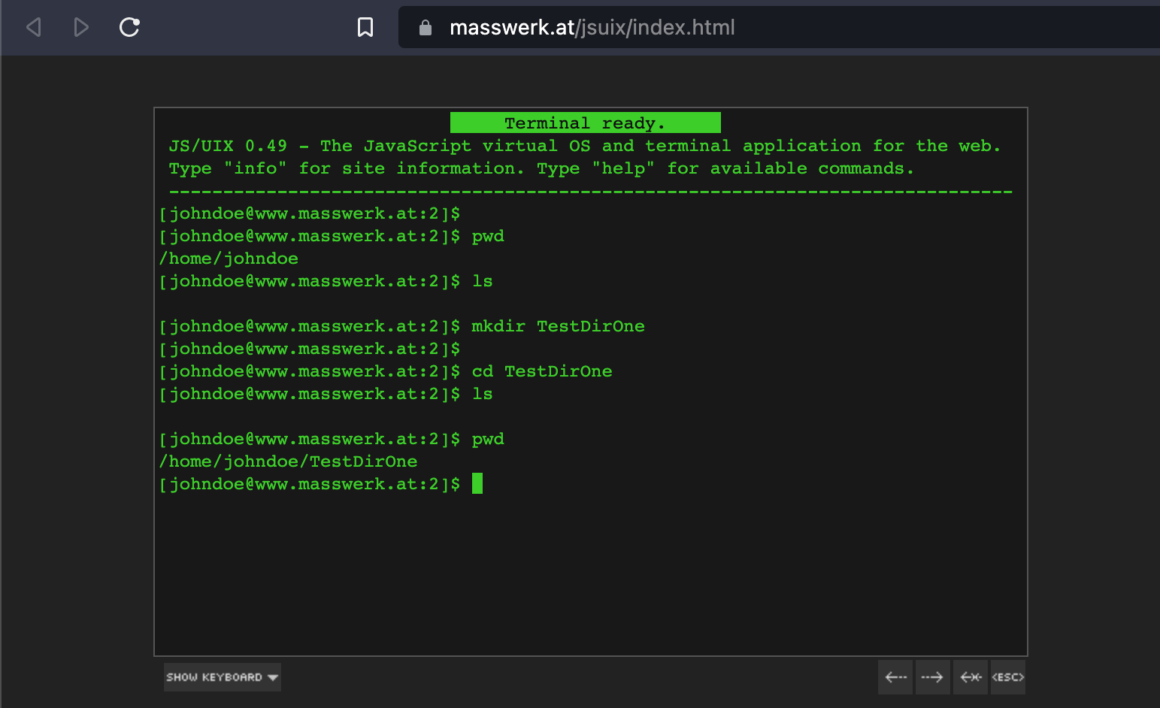Reload the masswerk.at page

(129, 27)
